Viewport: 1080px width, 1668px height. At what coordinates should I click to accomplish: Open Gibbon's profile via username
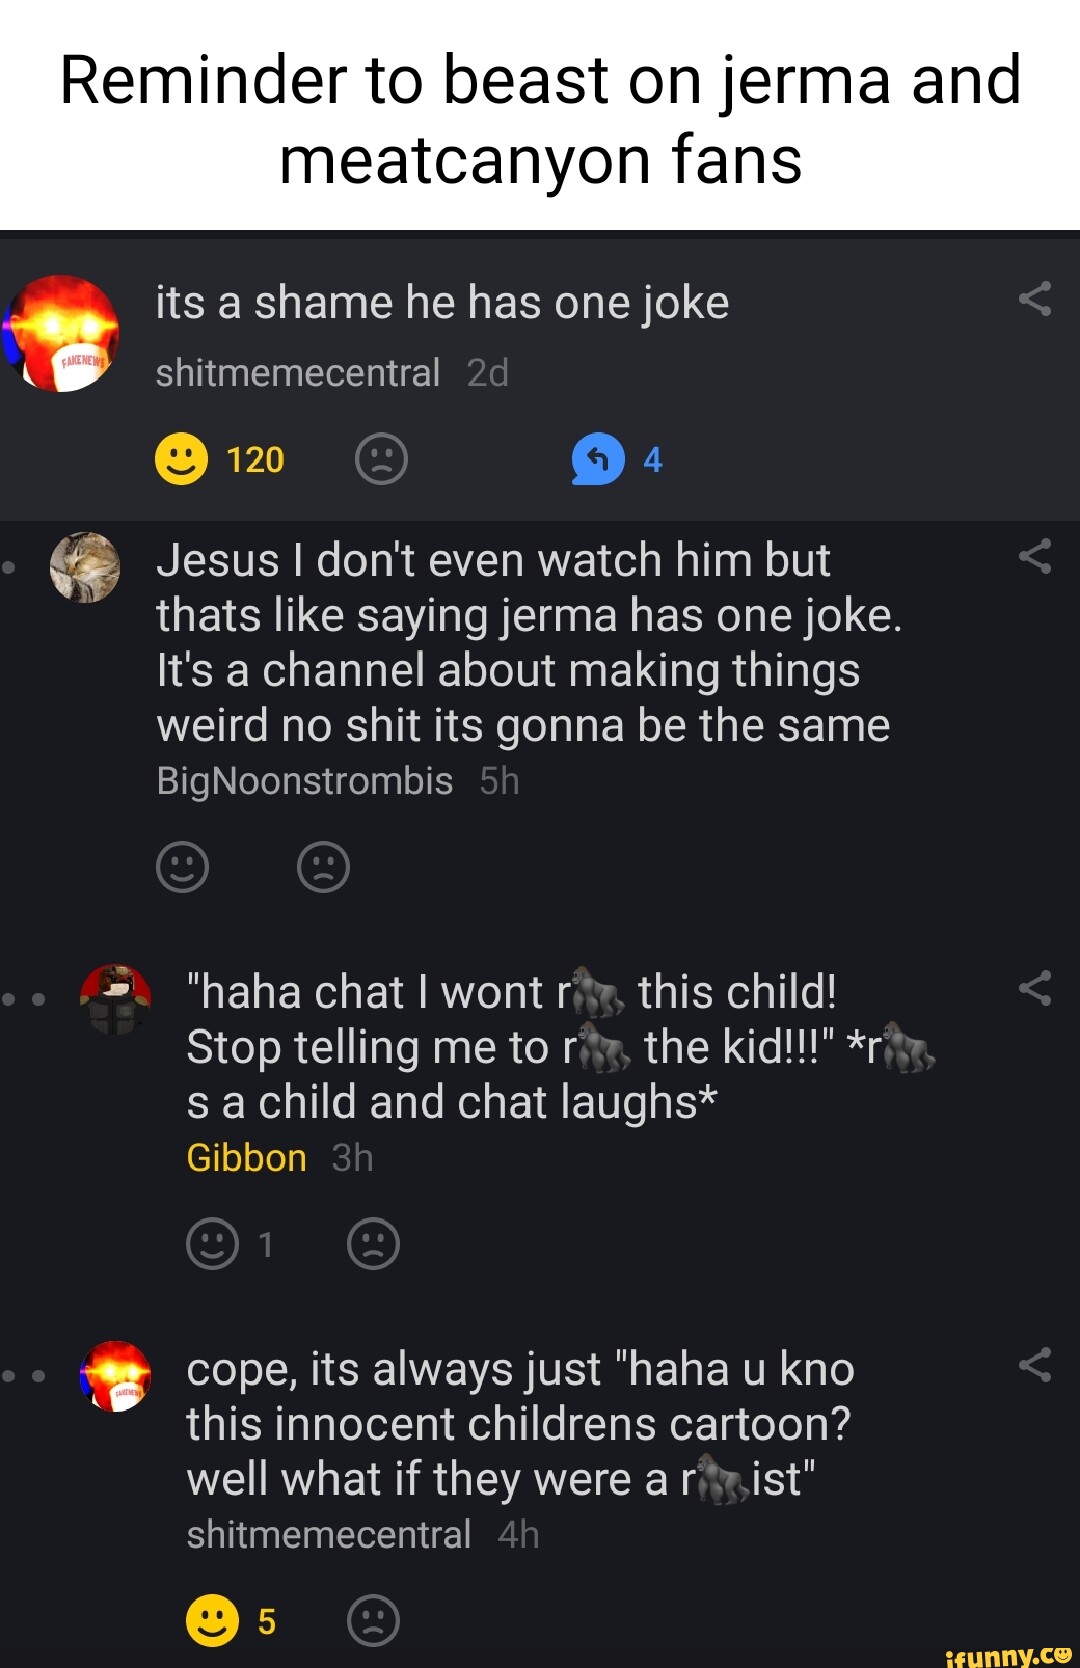click(x=246, y=1158)
